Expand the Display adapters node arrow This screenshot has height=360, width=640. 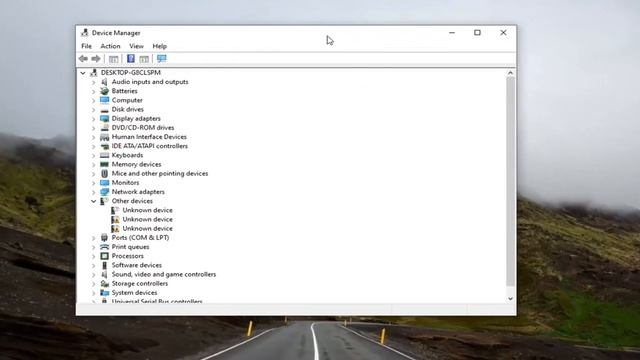coord(93,119)
